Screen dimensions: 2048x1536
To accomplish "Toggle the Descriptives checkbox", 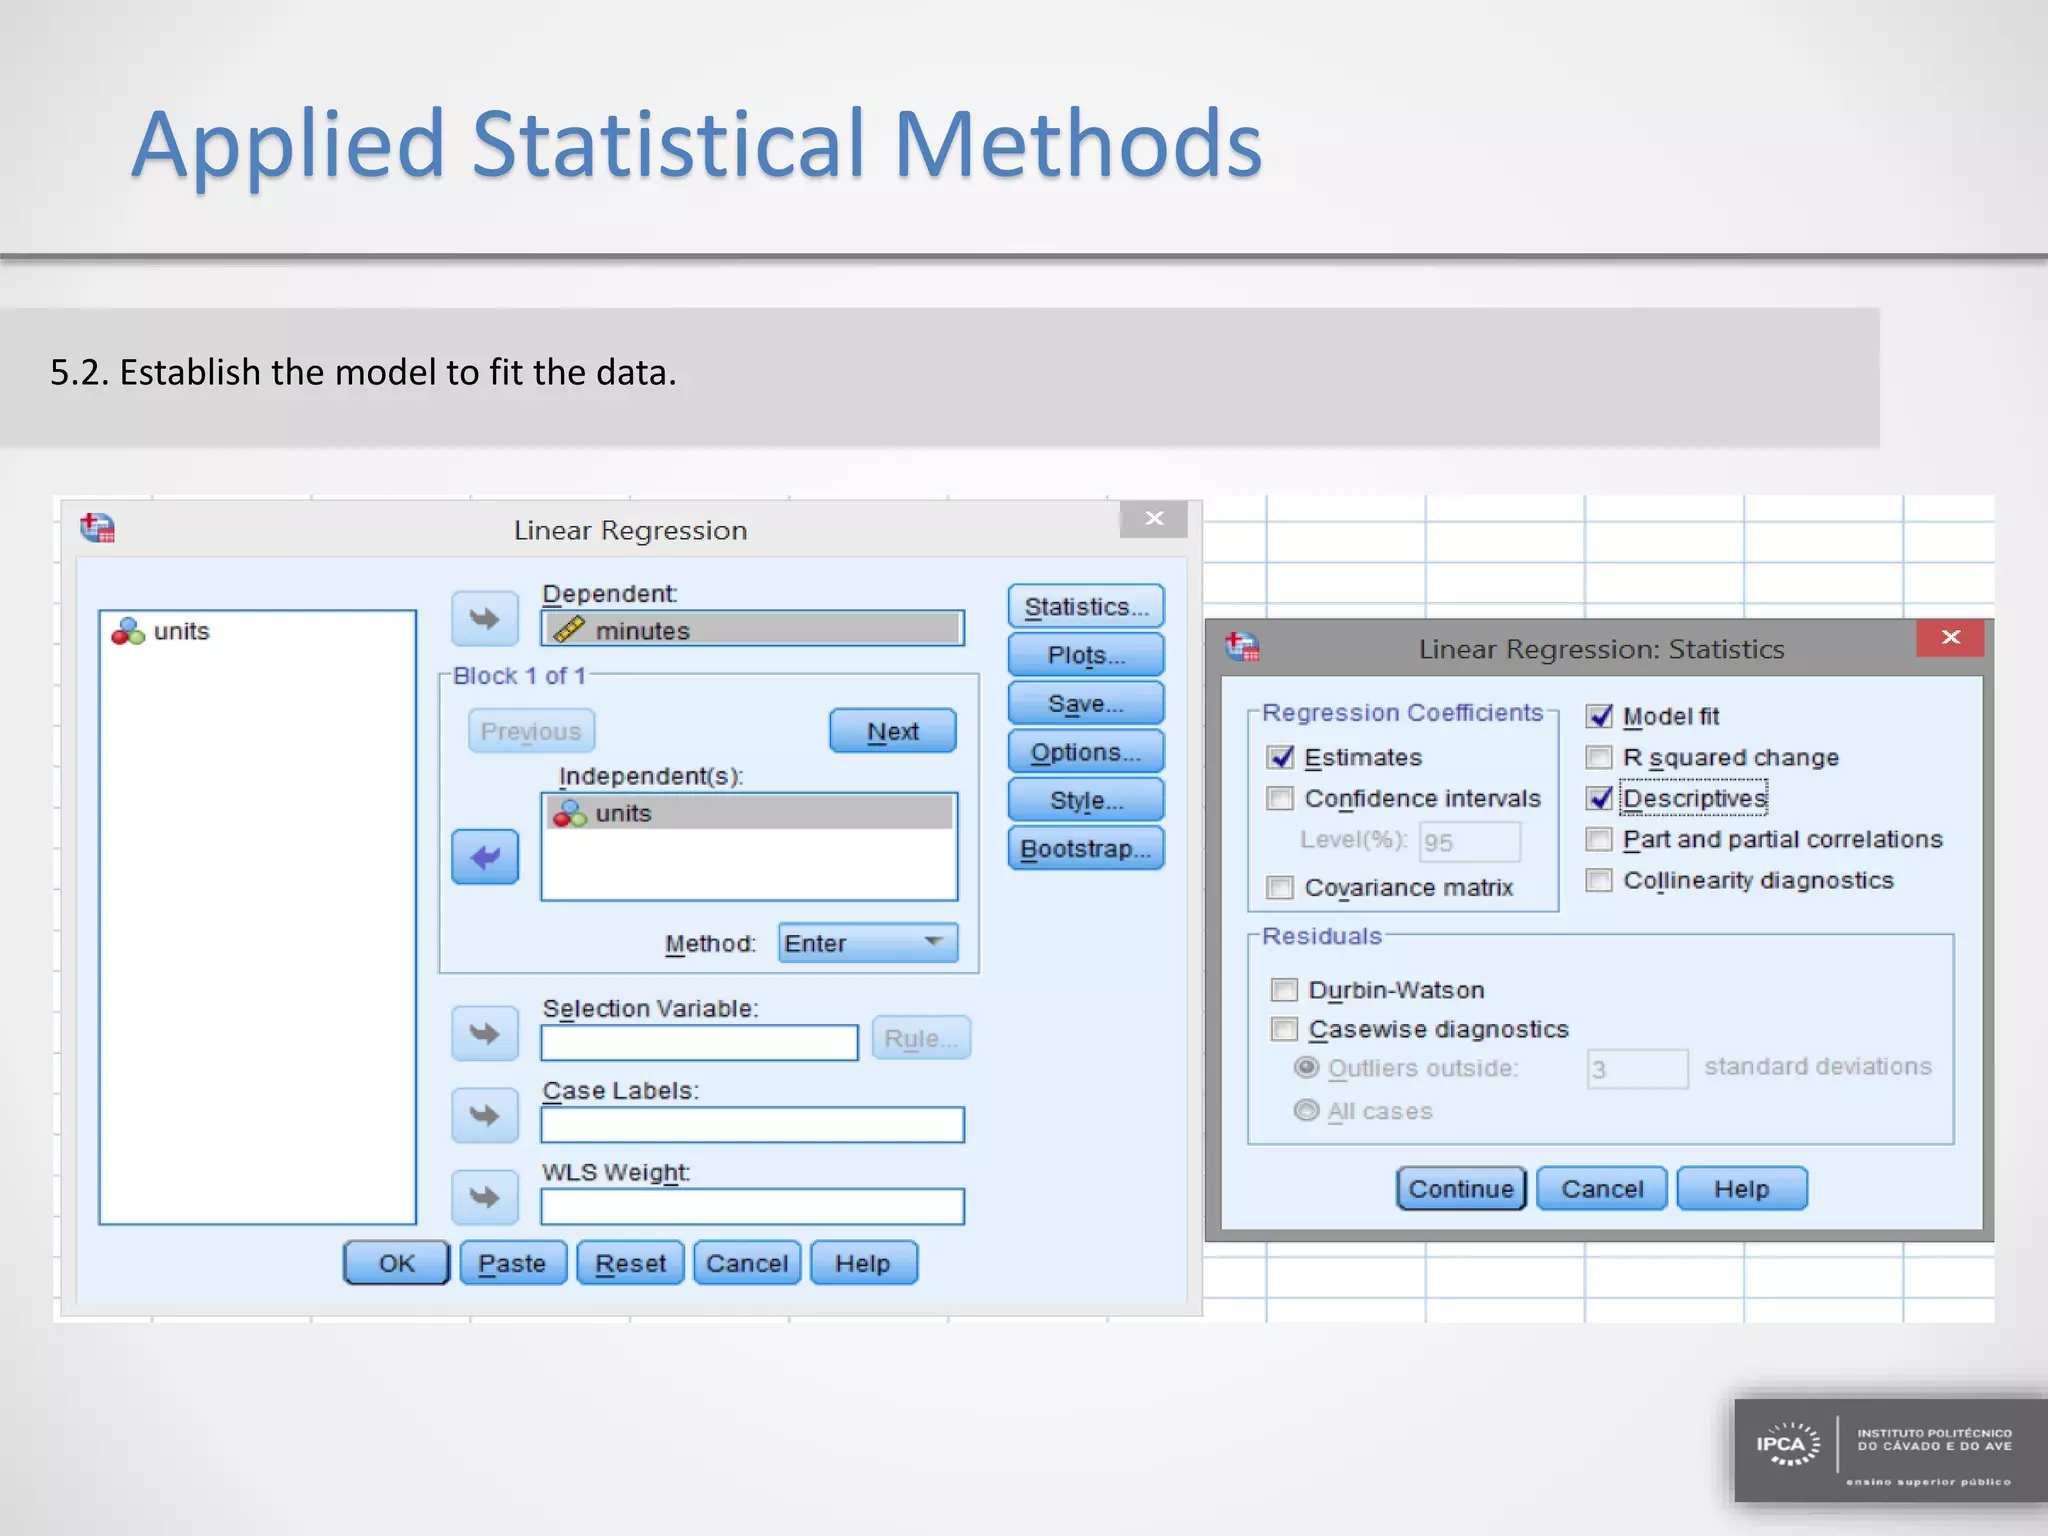I will coord(1599,798).
